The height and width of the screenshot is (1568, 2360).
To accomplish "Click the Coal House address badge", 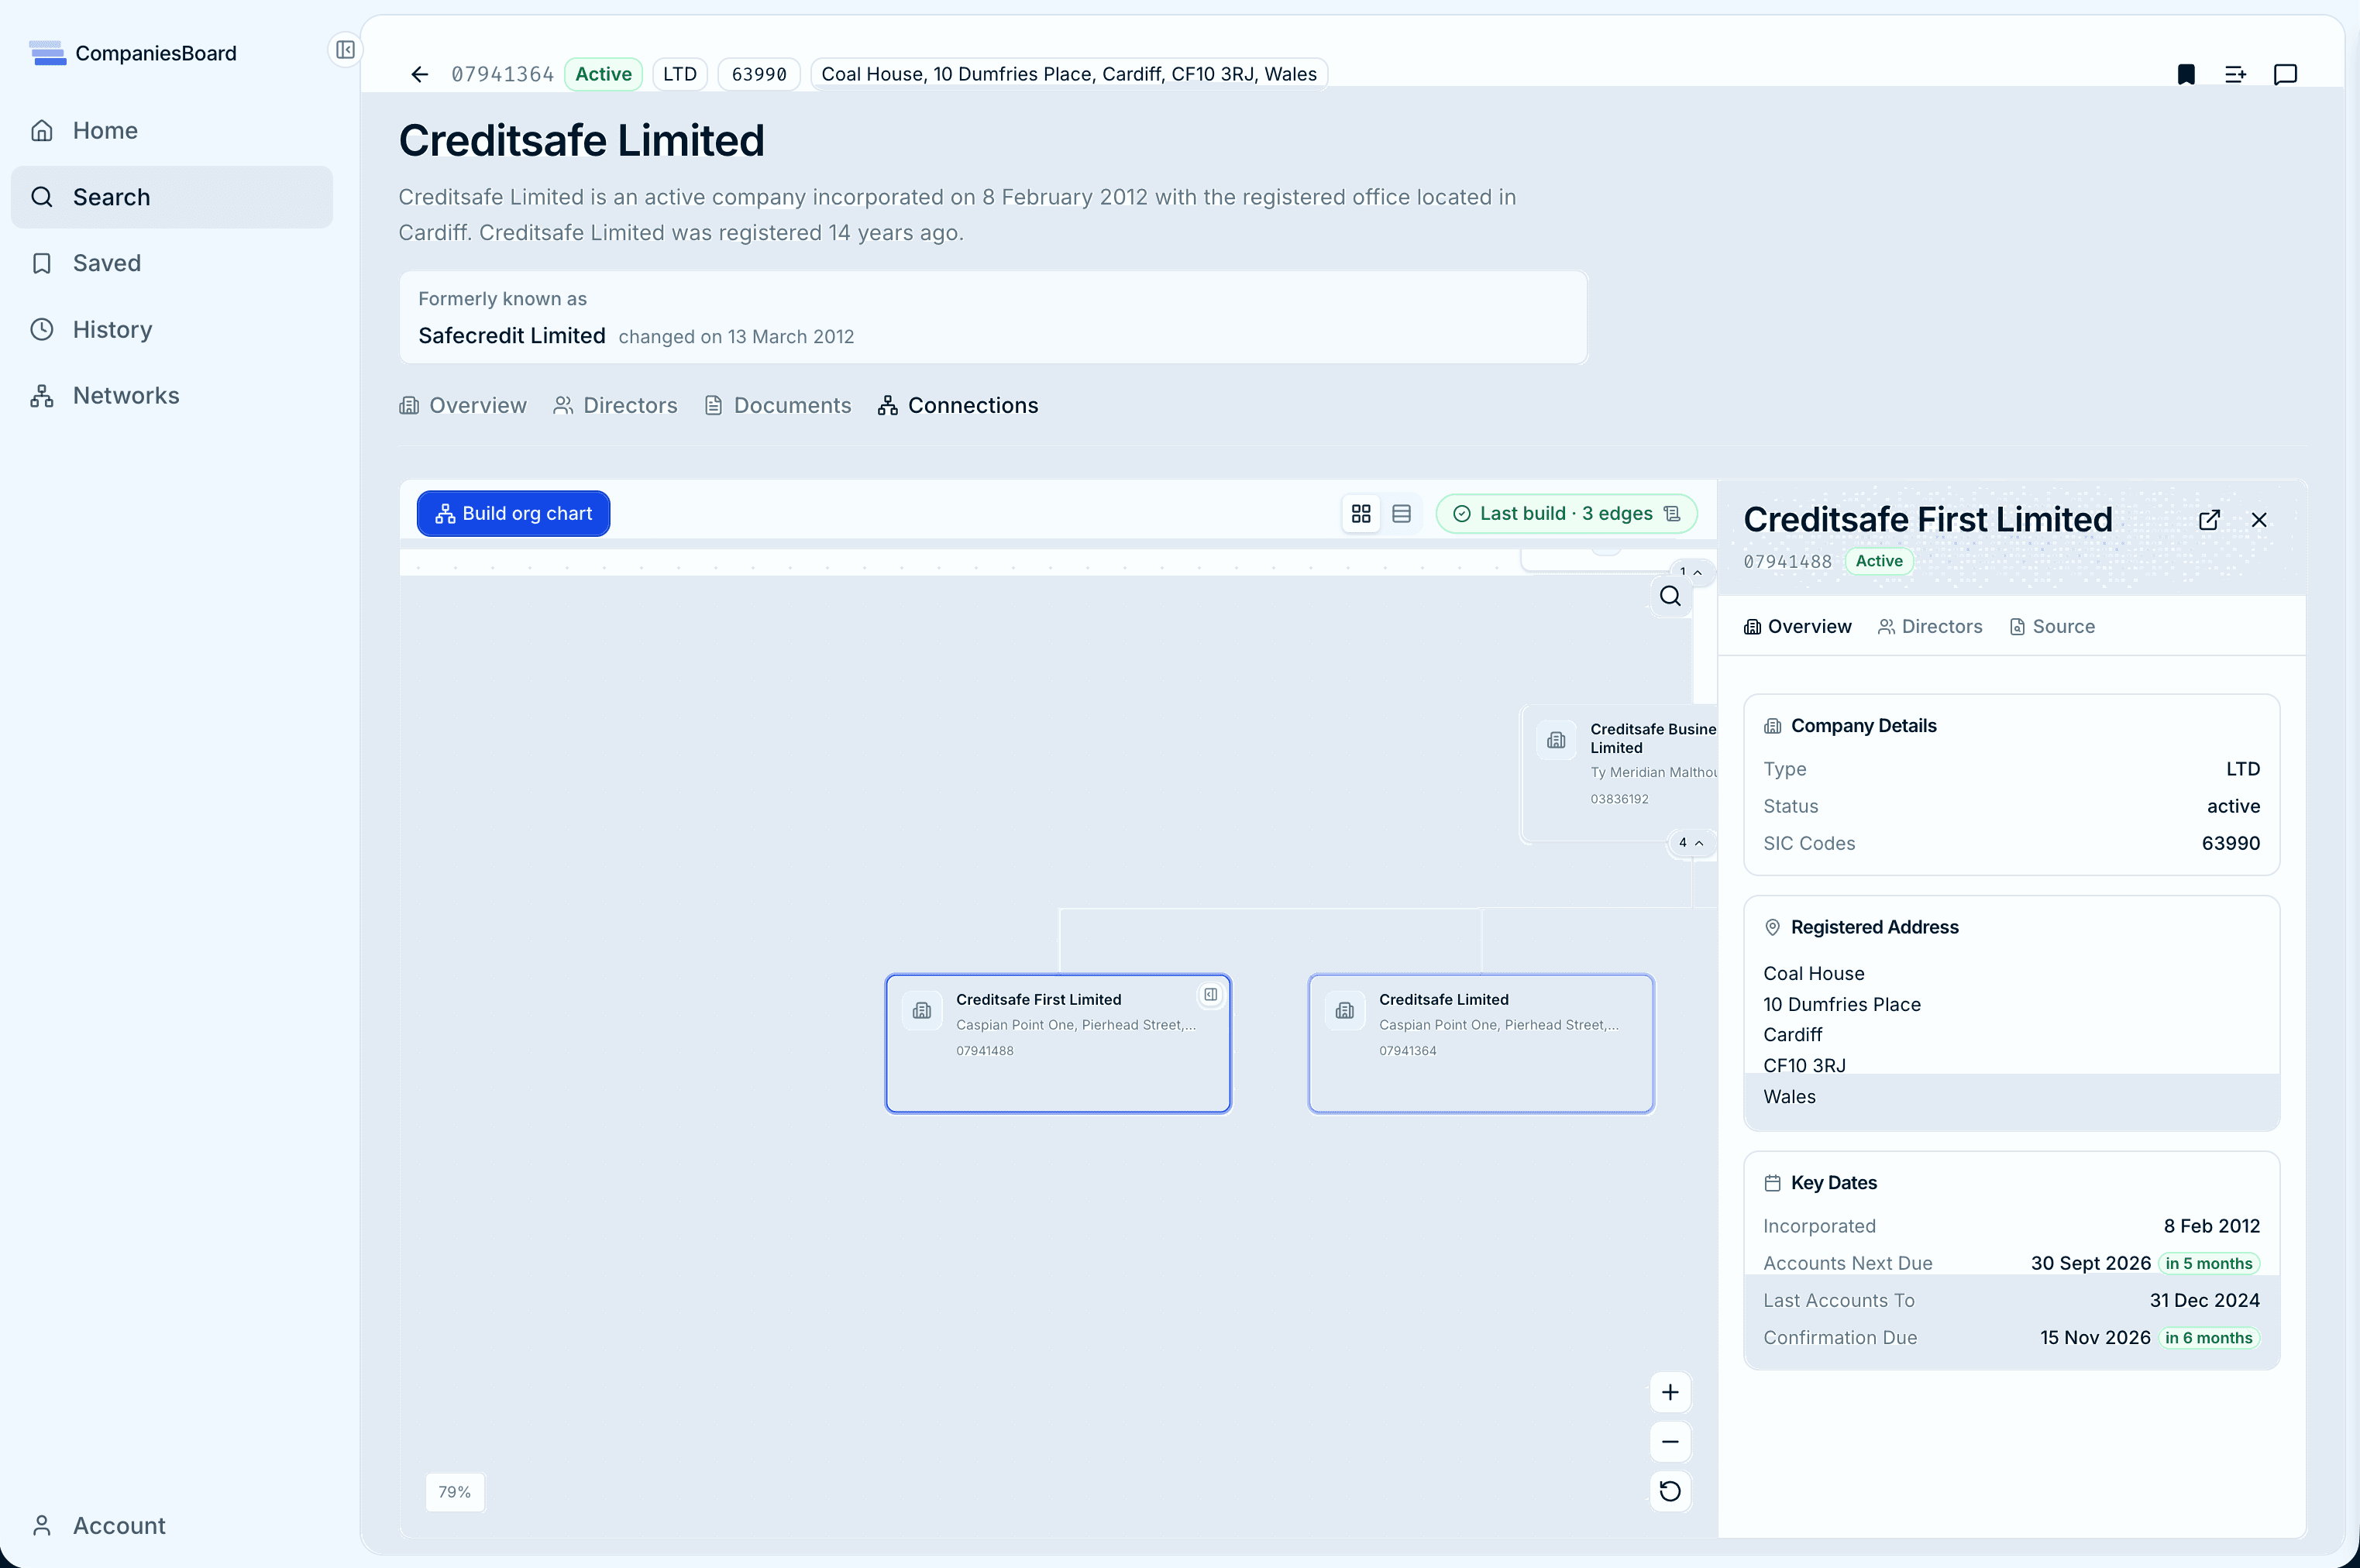I will [x=1069, y=74].
